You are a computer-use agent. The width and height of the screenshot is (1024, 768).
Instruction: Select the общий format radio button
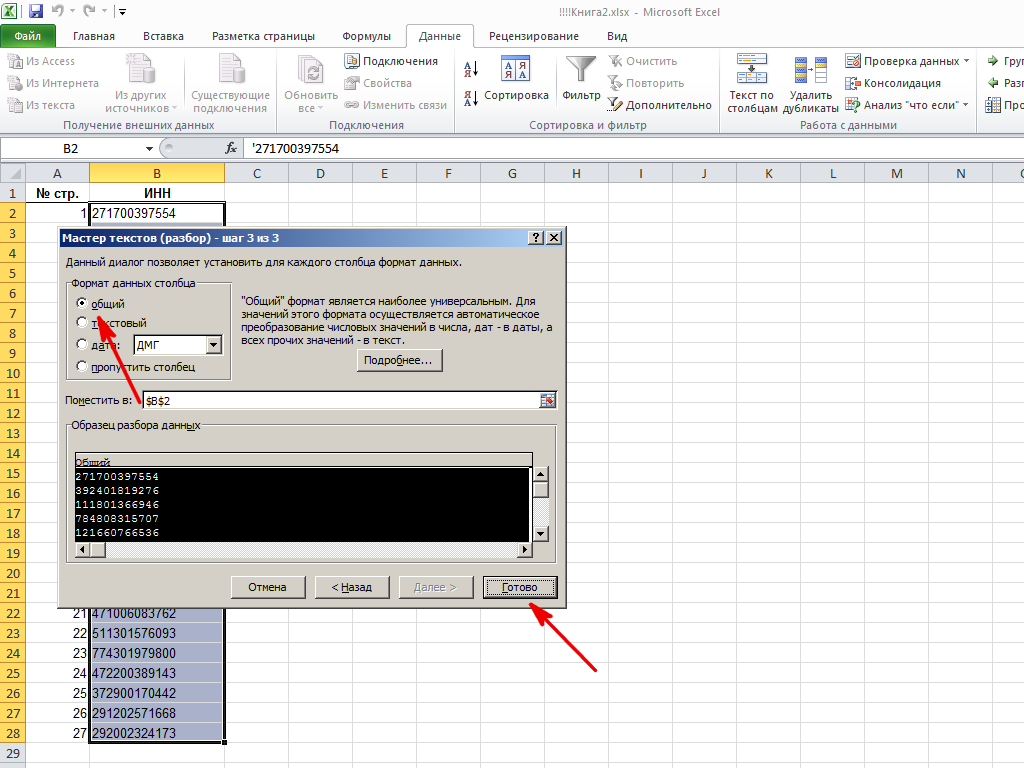coord(82,303)
